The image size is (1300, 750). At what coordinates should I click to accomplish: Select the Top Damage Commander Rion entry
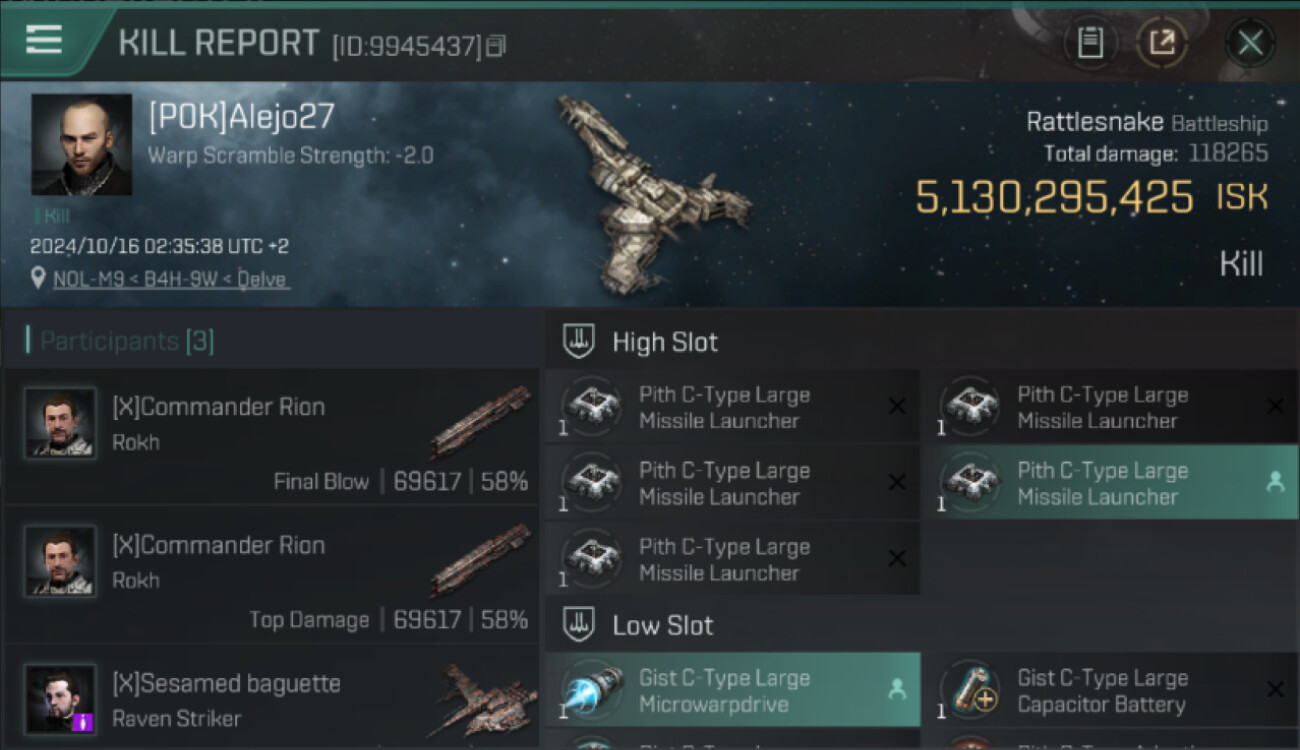(272, 574)
